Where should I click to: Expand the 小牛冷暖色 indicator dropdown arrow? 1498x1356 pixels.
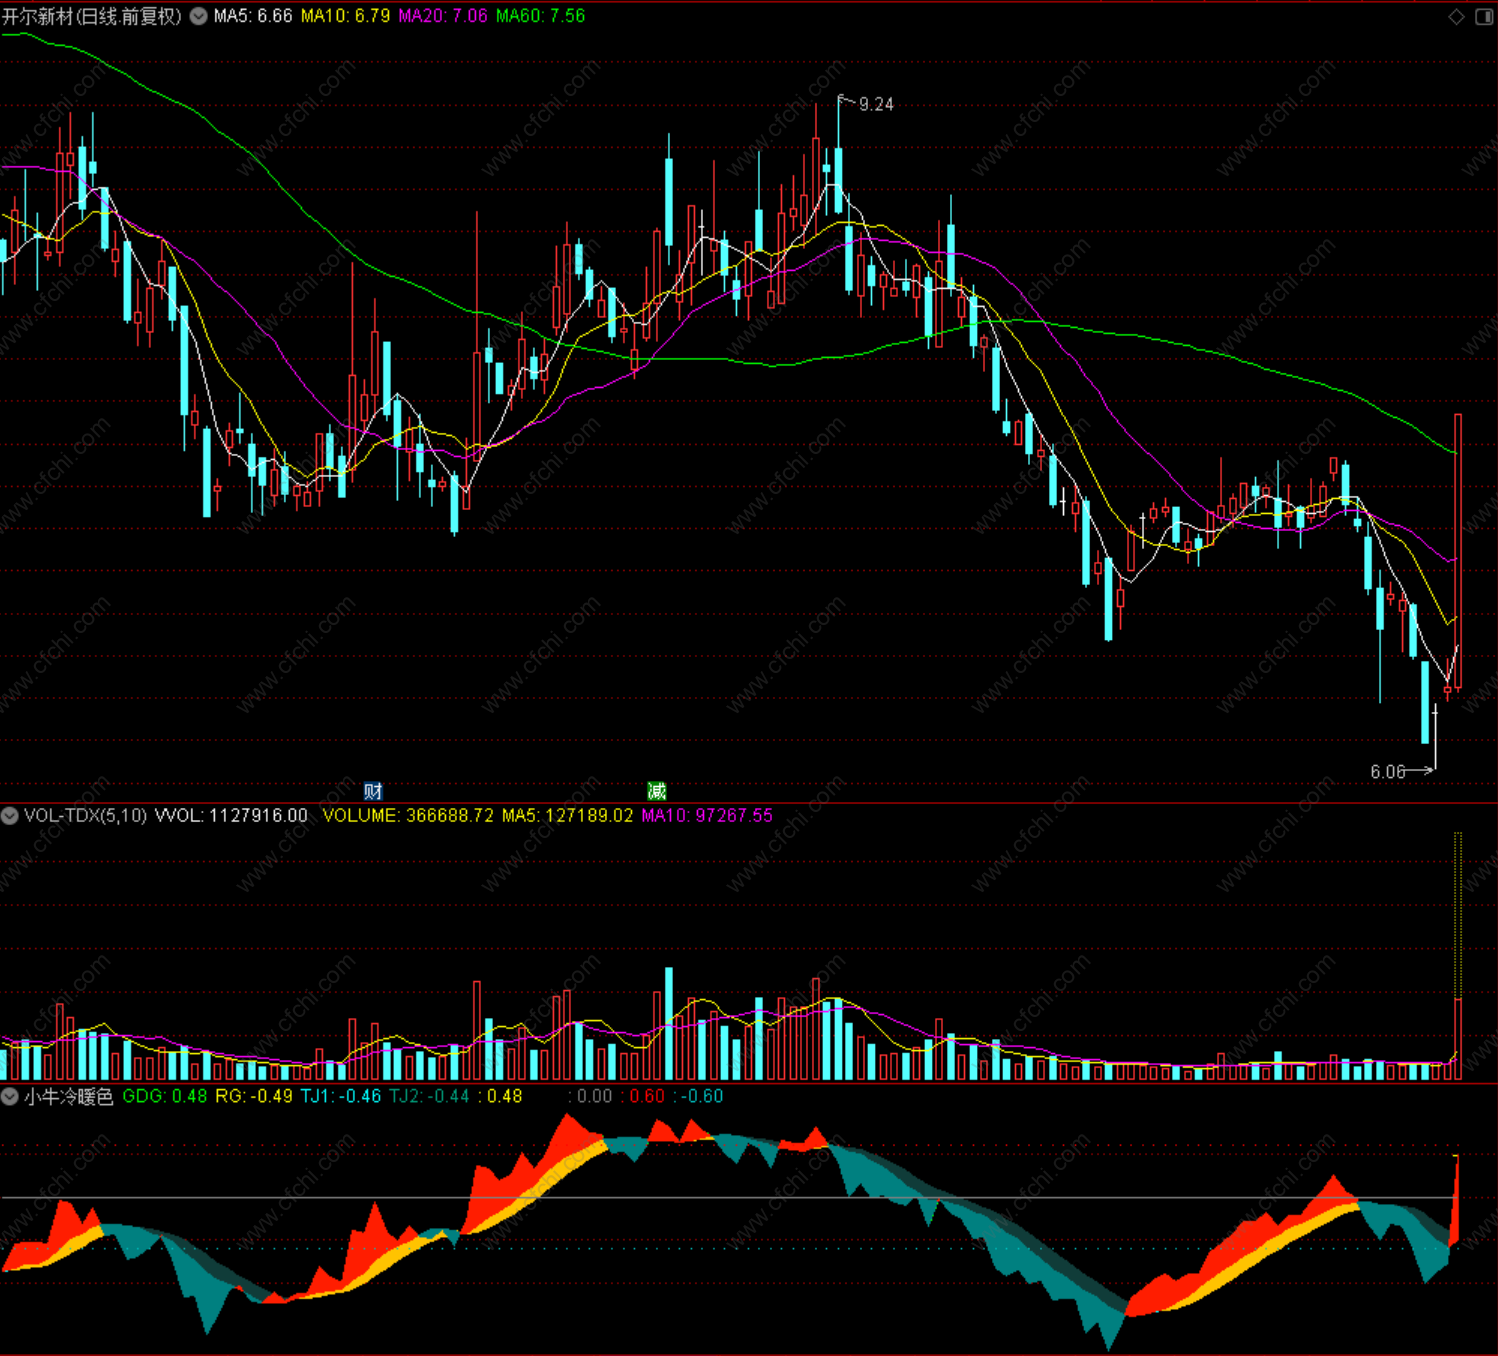[x=10, y=1096]
